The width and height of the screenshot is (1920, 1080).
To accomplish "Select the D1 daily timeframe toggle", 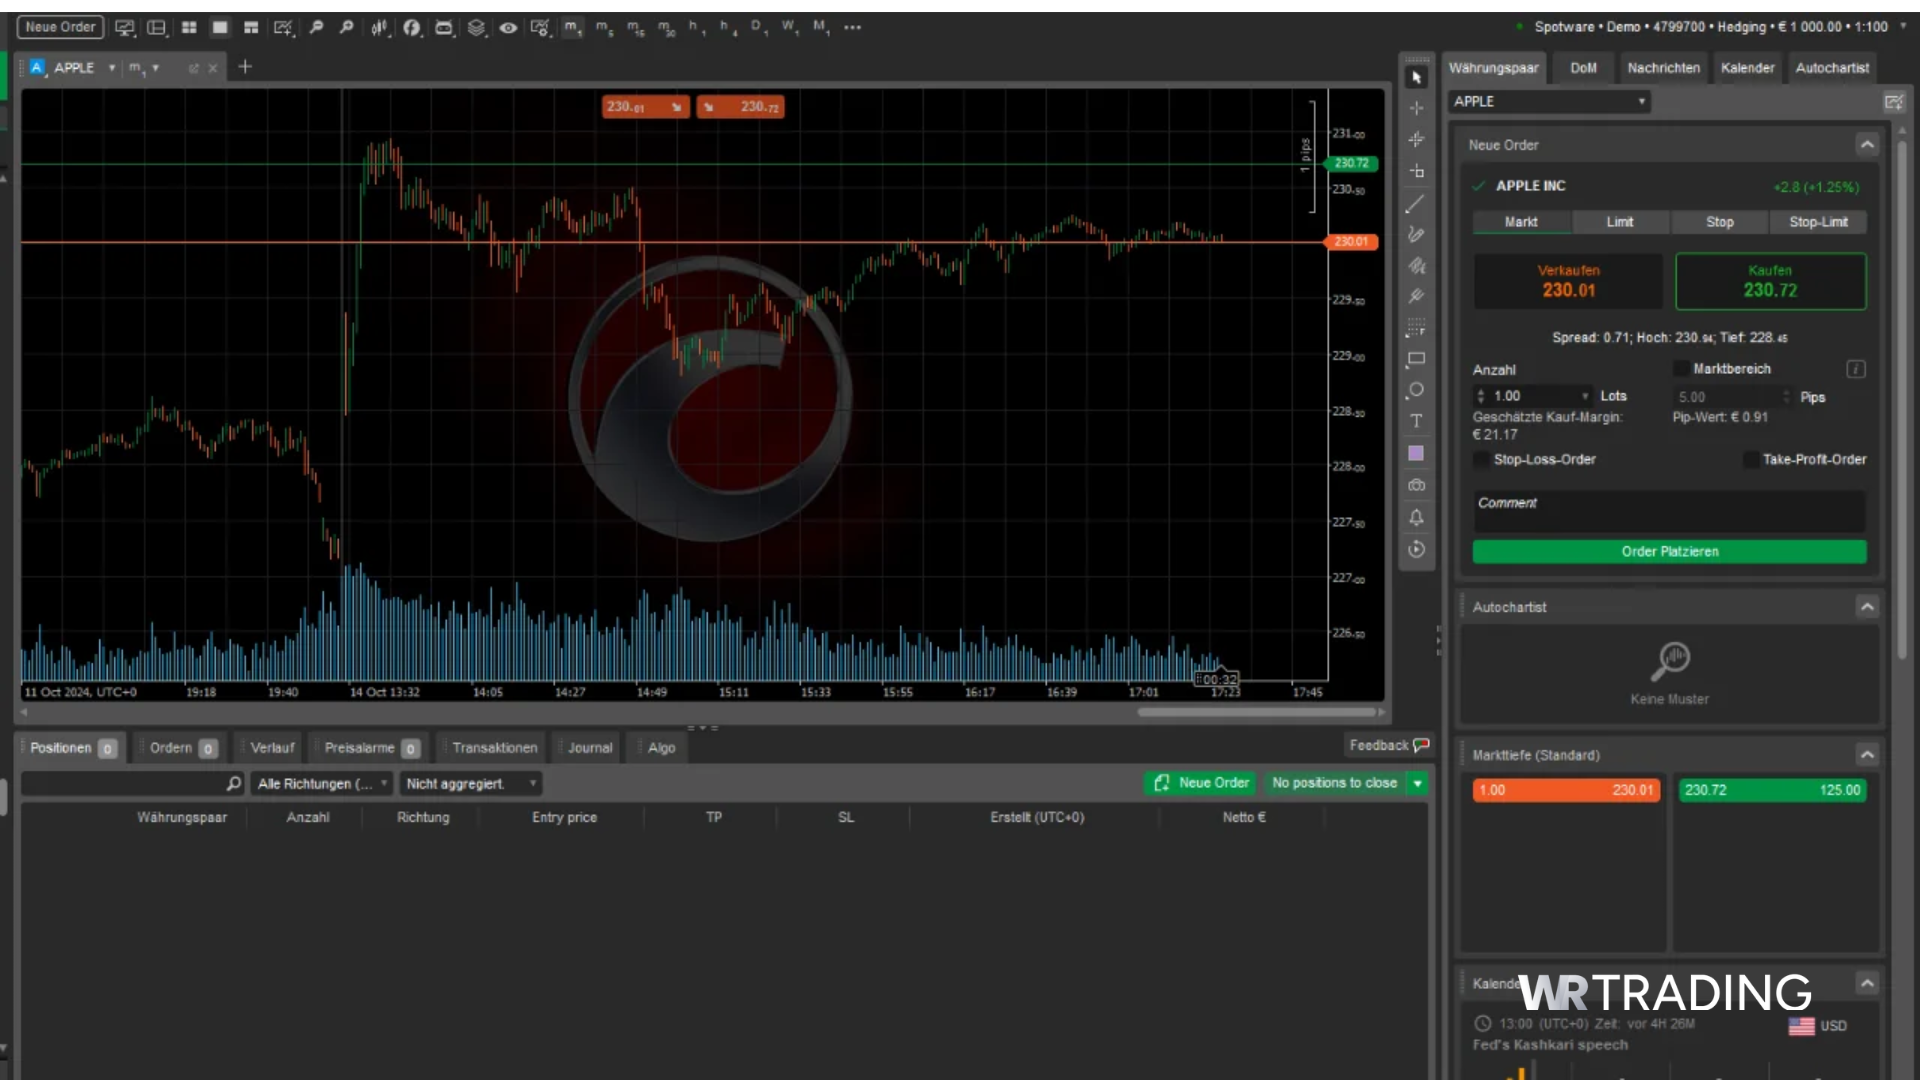I will (758, 27).
